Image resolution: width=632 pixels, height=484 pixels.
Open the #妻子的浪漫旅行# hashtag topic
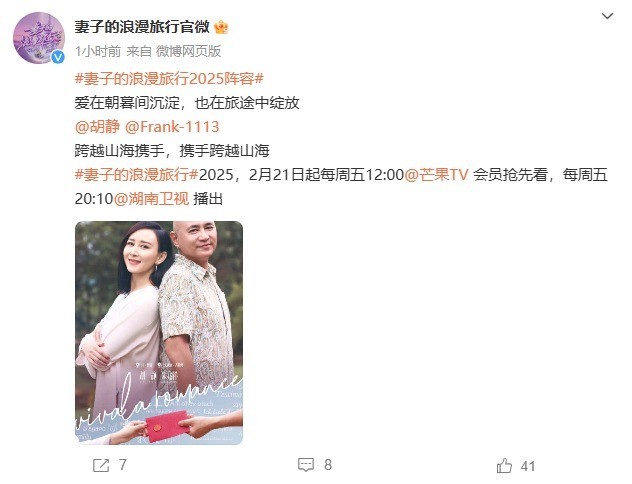(137, 174)
